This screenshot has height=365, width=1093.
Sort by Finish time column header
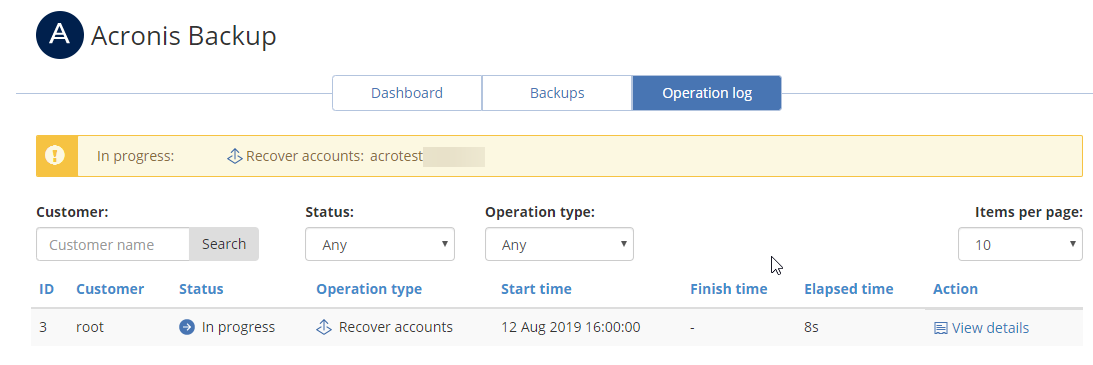pyautogui.click(x=728, y=289)
